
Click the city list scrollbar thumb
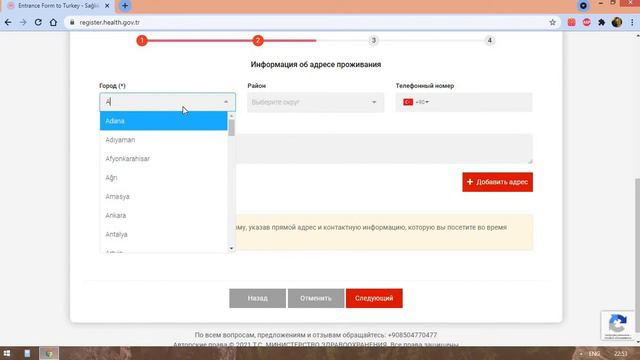click(x=231, y=127)
